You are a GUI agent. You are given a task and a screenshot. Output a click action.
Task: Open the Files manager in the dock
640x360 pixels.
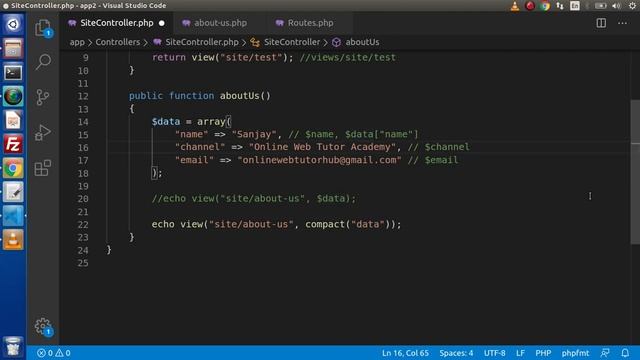click(x=13, y=49)
